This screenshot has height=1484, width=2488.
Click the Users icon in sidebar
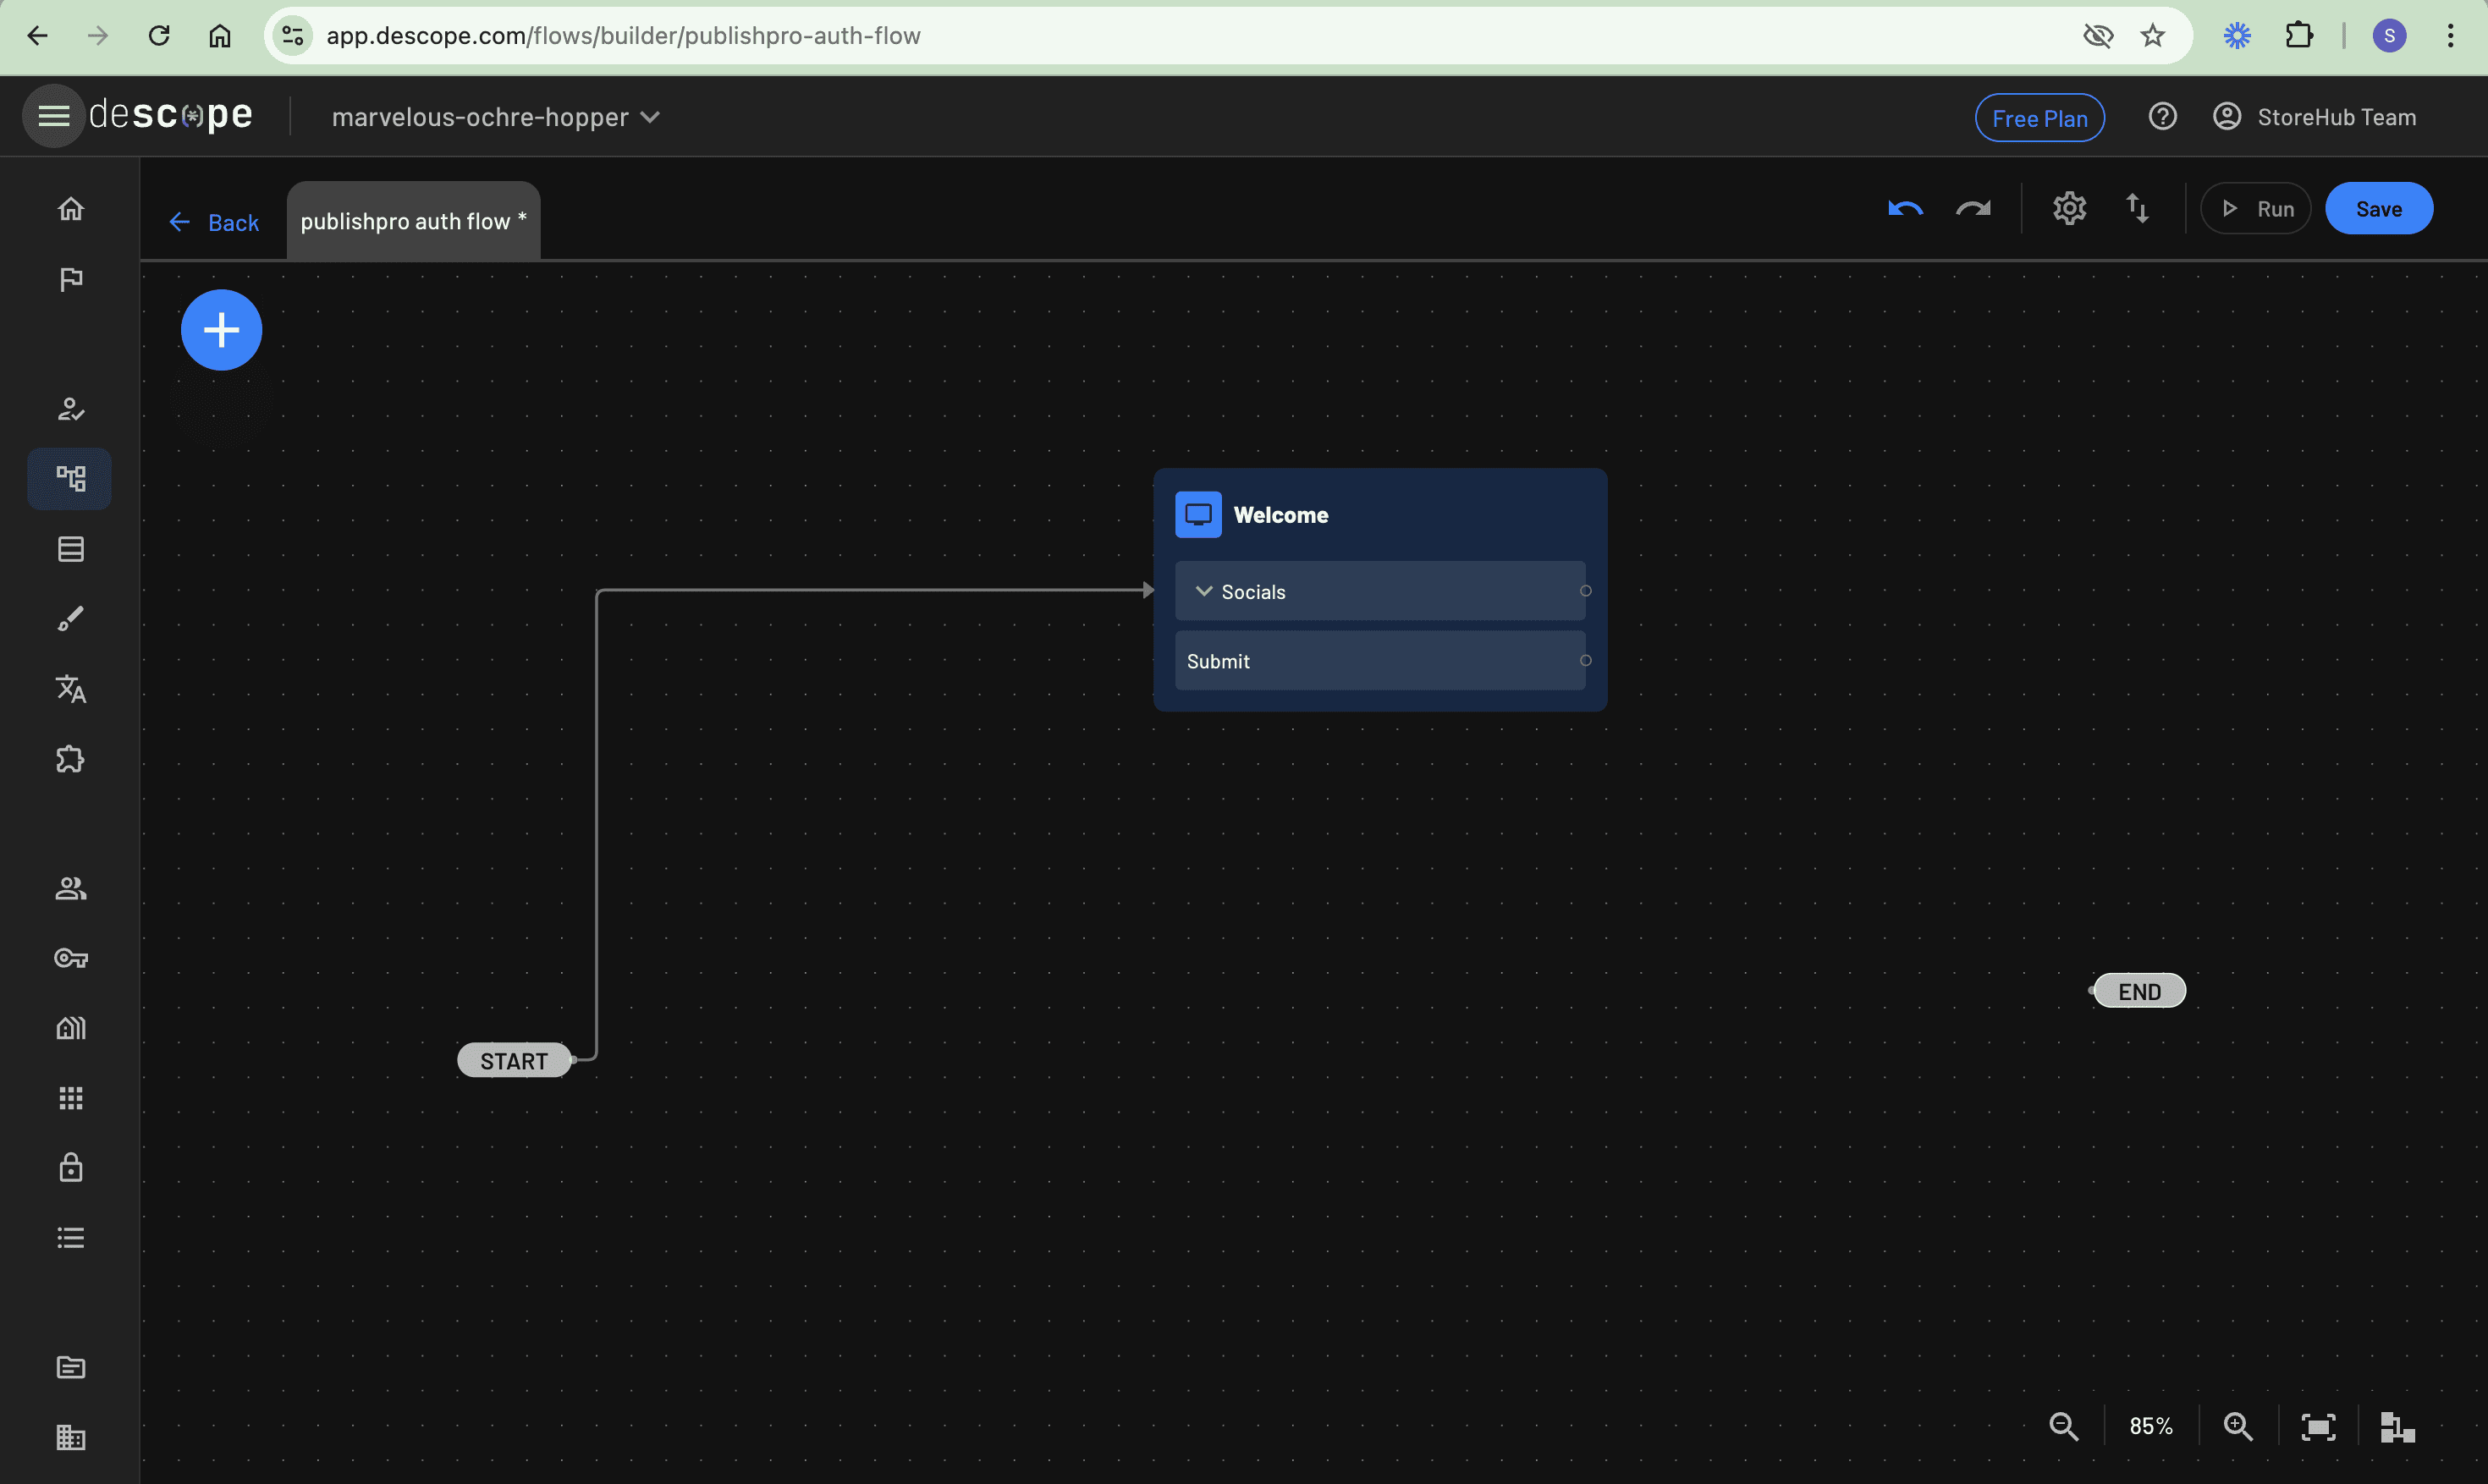(70, 888)
